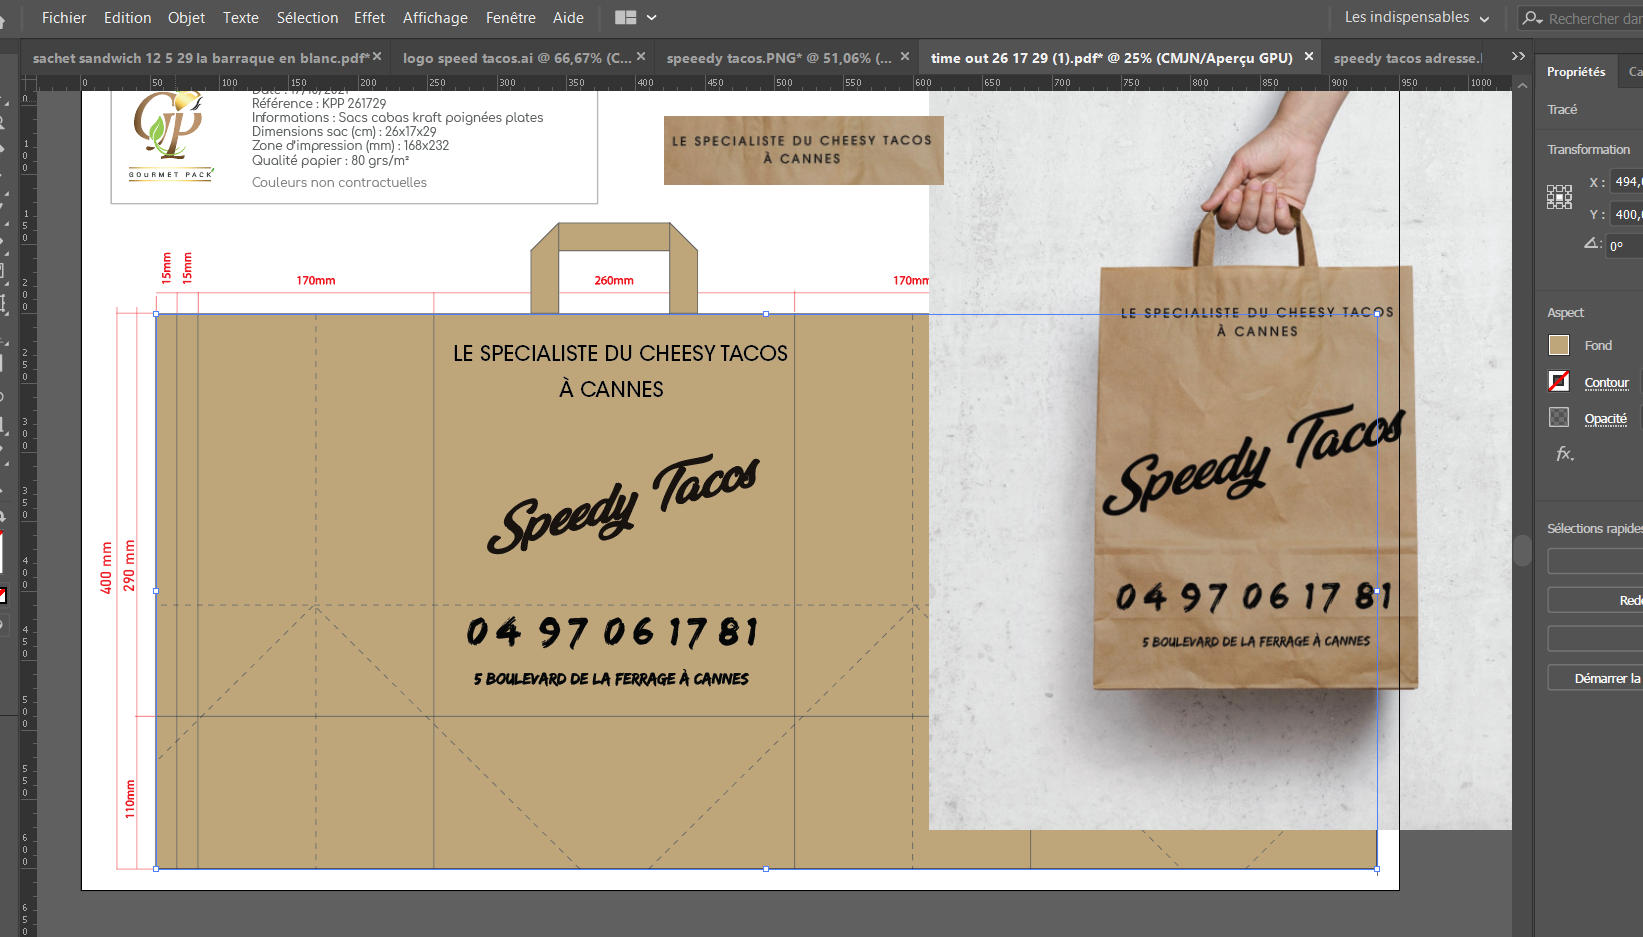Click the 400 mm vertical dimension label
The height and width of the screenshot is (937, 1643).
pos(106,568)
